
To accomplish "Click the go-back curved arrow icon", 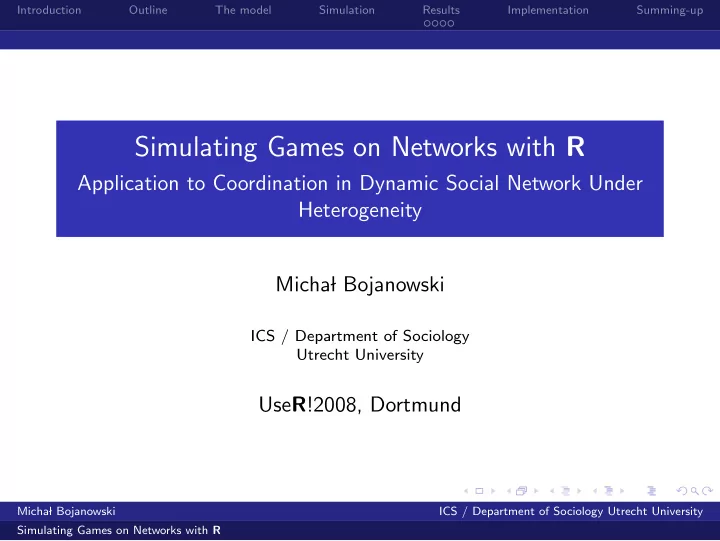I will click(682, 491).
